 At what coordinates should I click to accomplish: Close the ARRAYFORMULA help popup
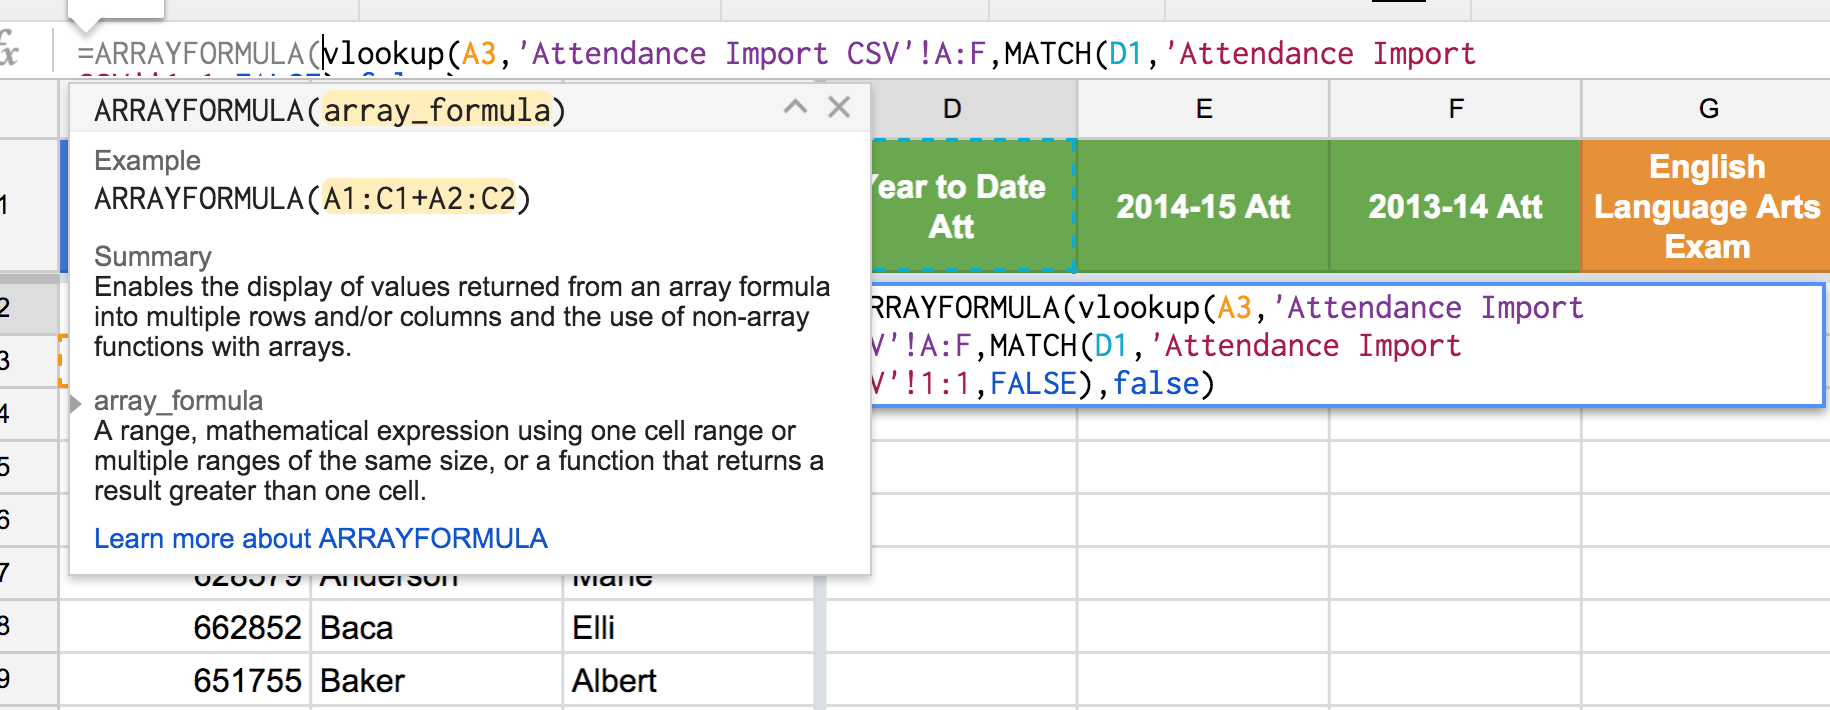coord(839,107)
